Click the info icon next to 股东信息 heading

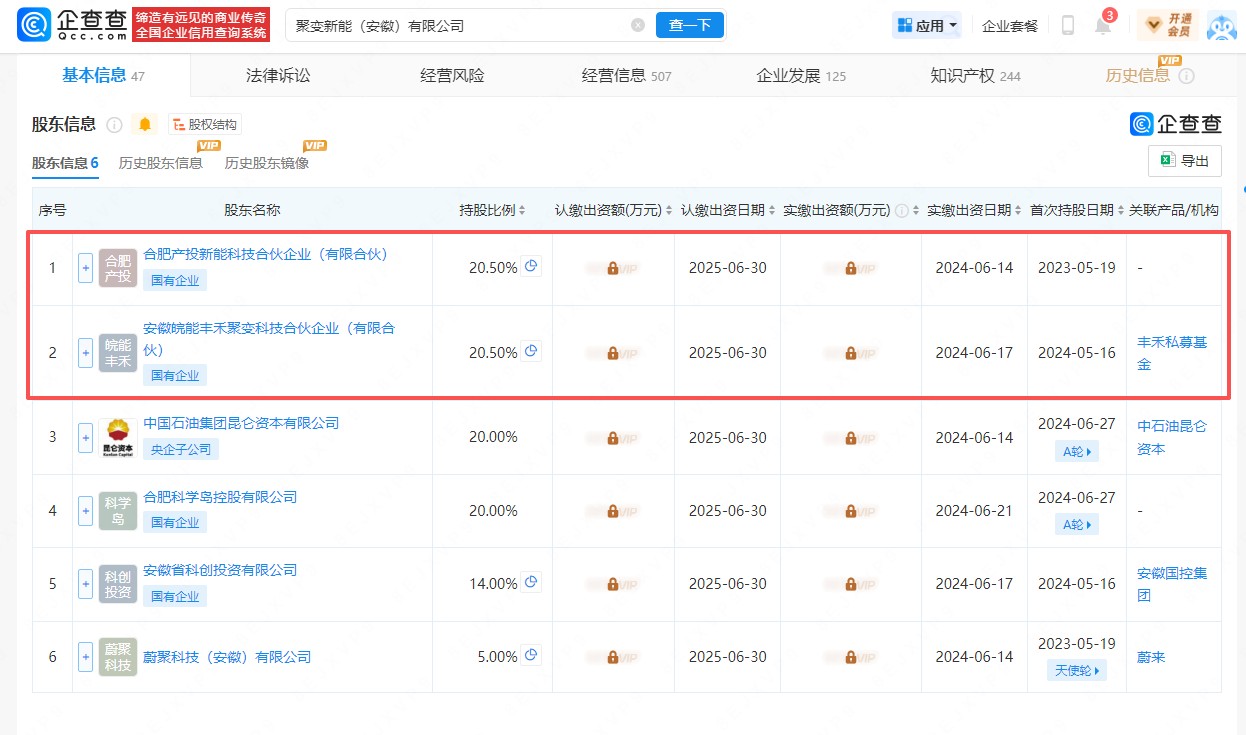pos(114,125)
